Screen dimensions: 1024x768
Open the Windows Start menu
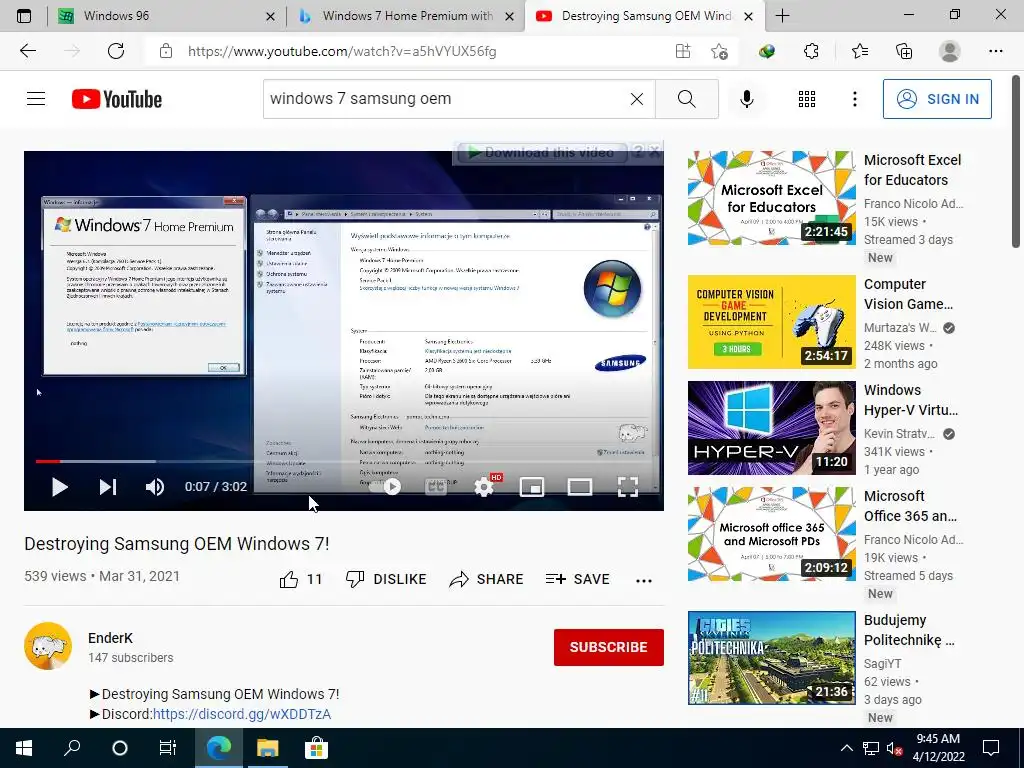(x=24, y=748)
